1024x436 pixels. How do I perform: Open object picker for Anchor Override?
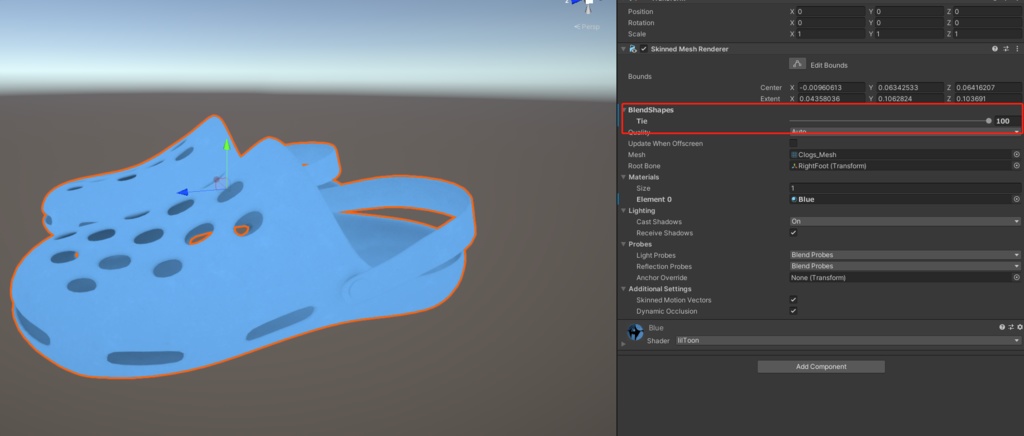[1016, 277]
